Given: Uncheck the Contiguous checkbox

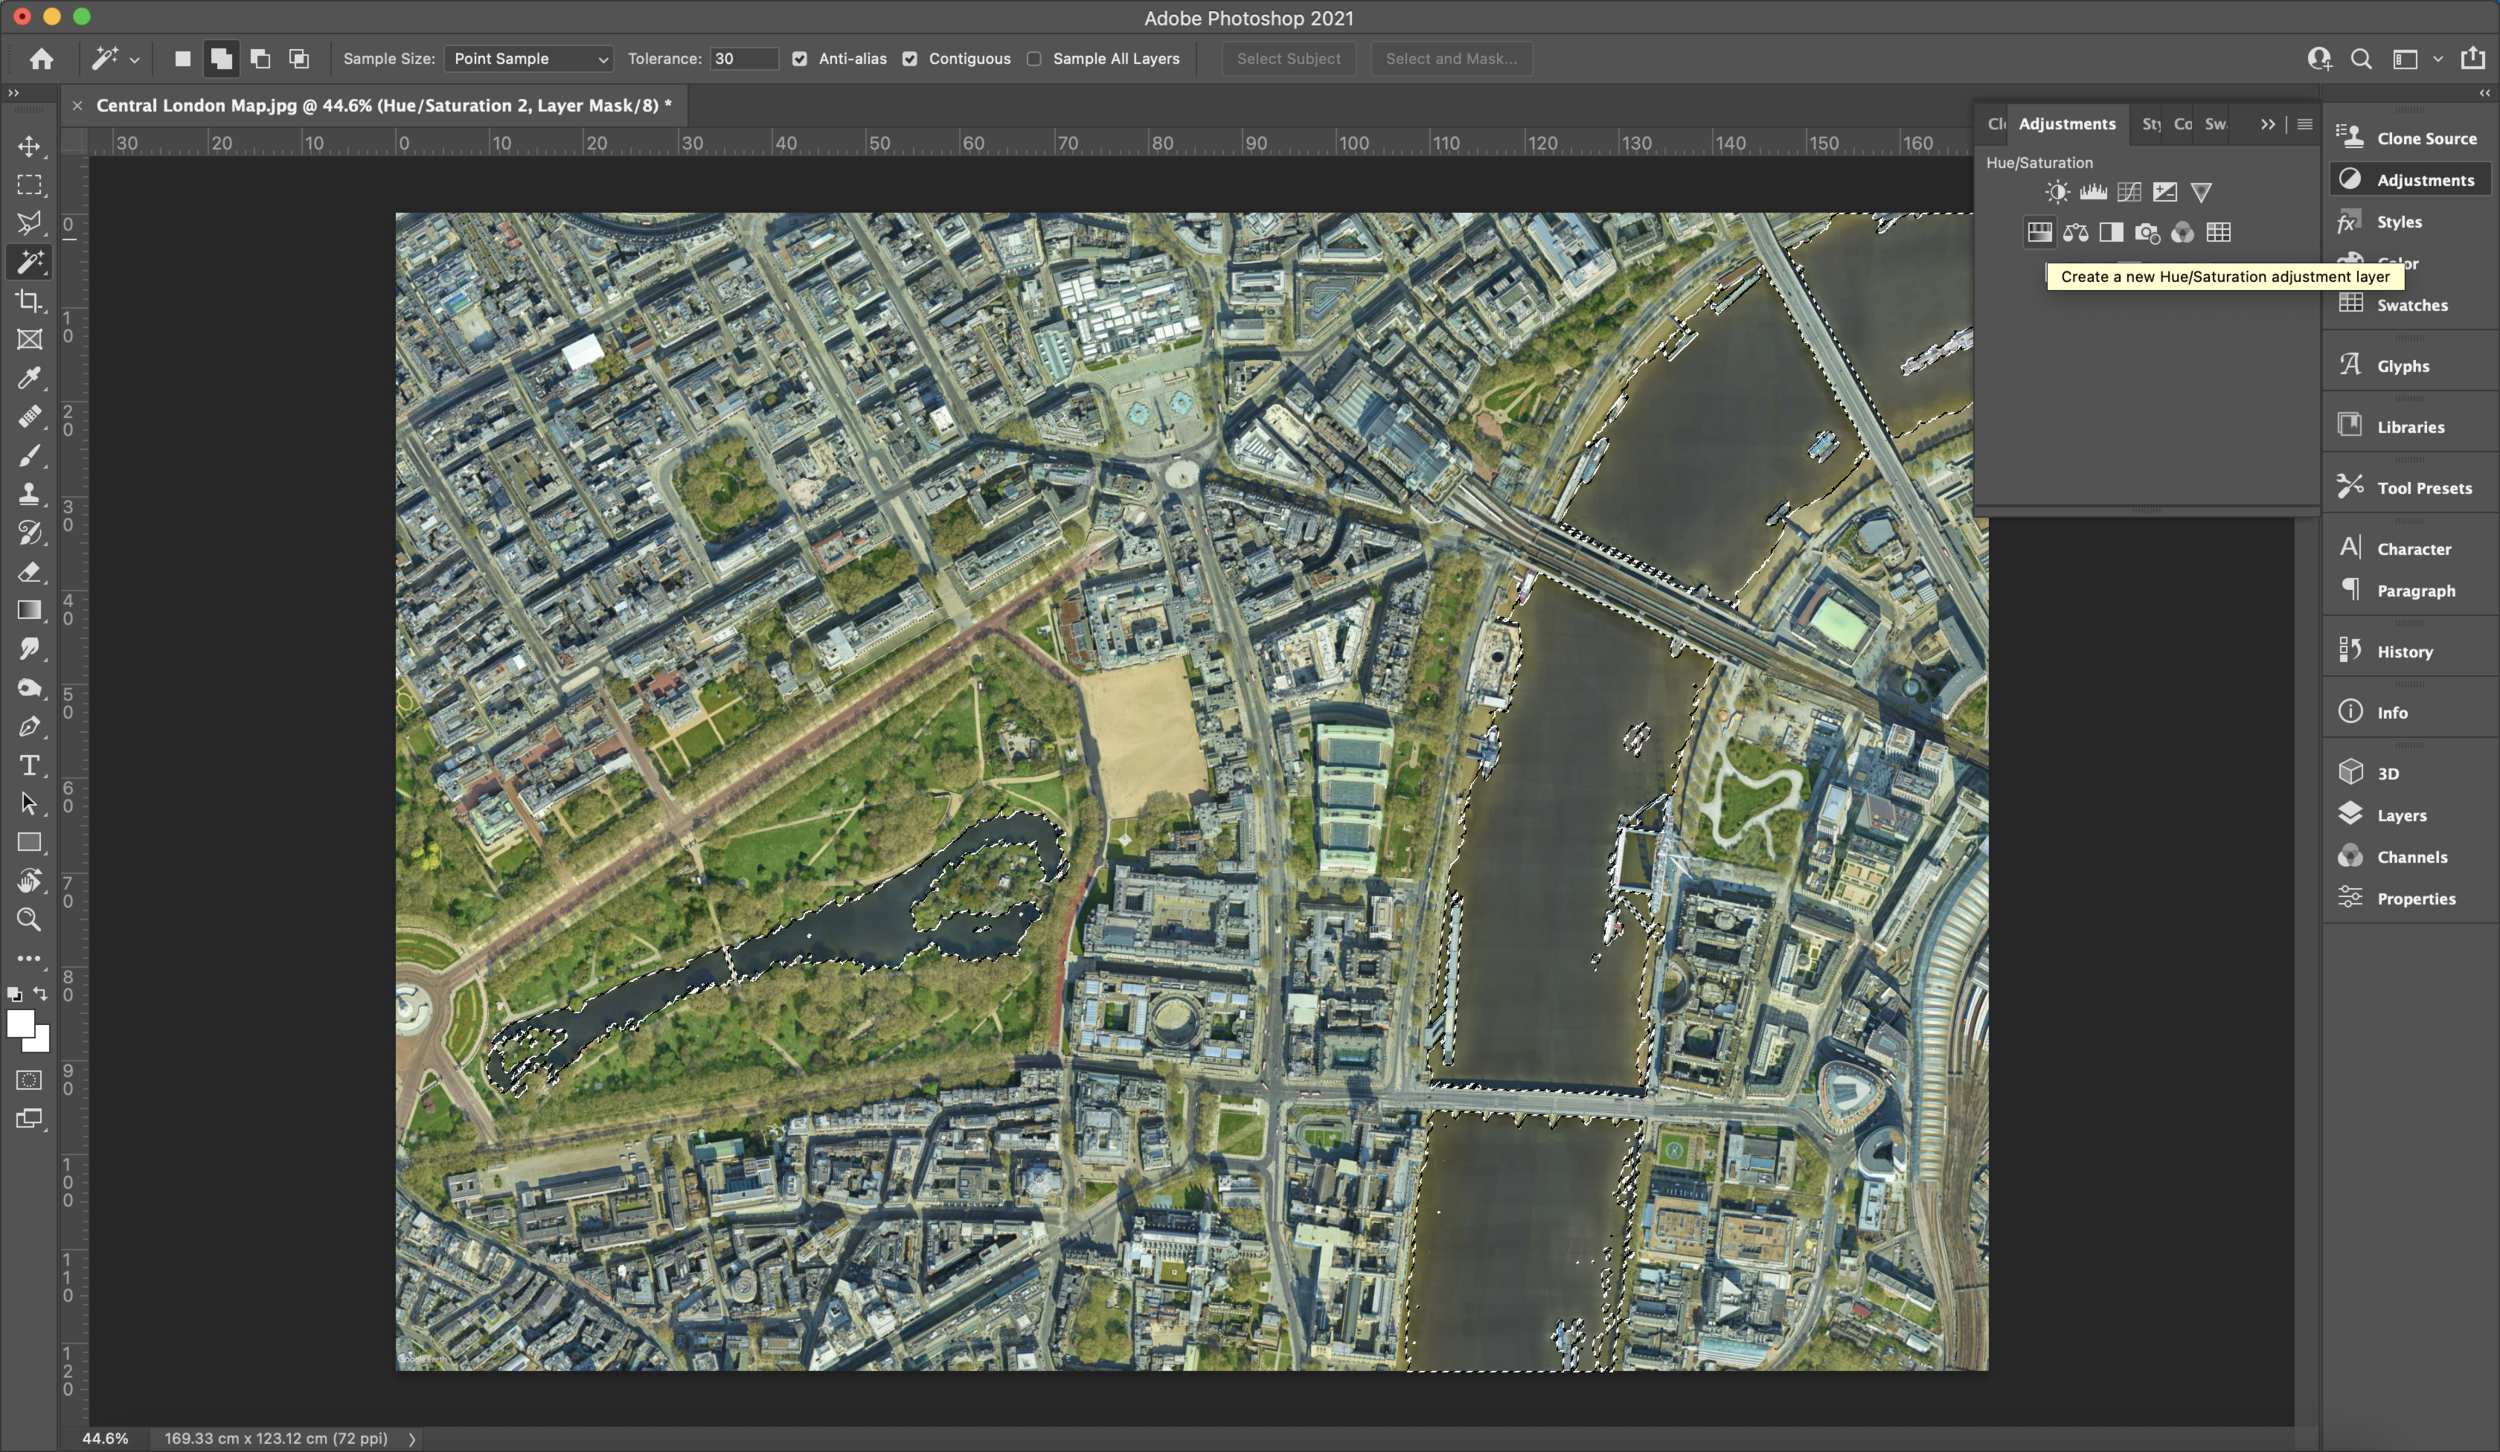Looking at the screenshot, I should [x=910, y=59].
